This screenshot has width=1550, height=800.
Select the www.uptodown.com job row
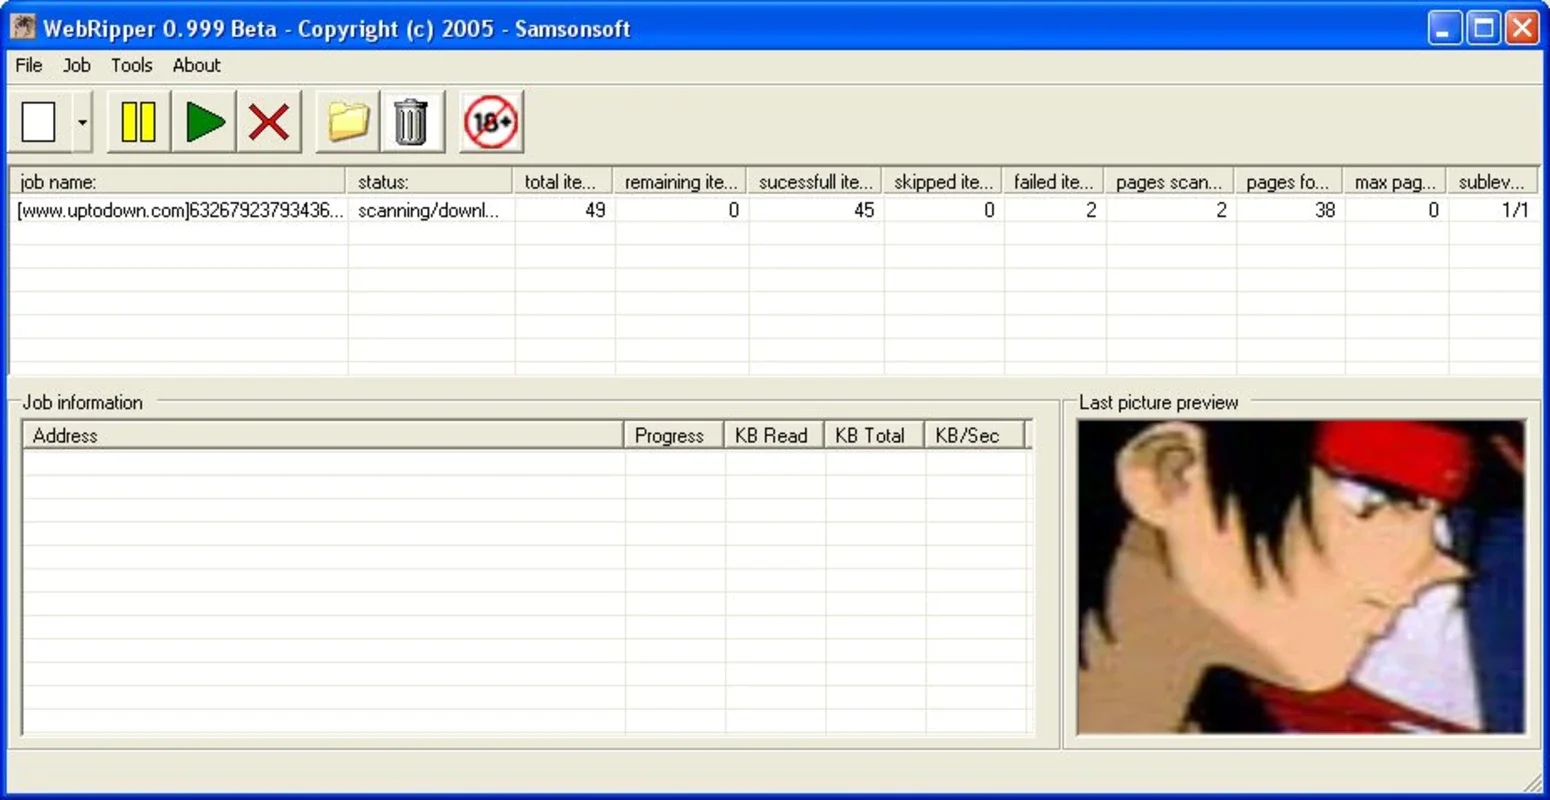click(774, 210)
